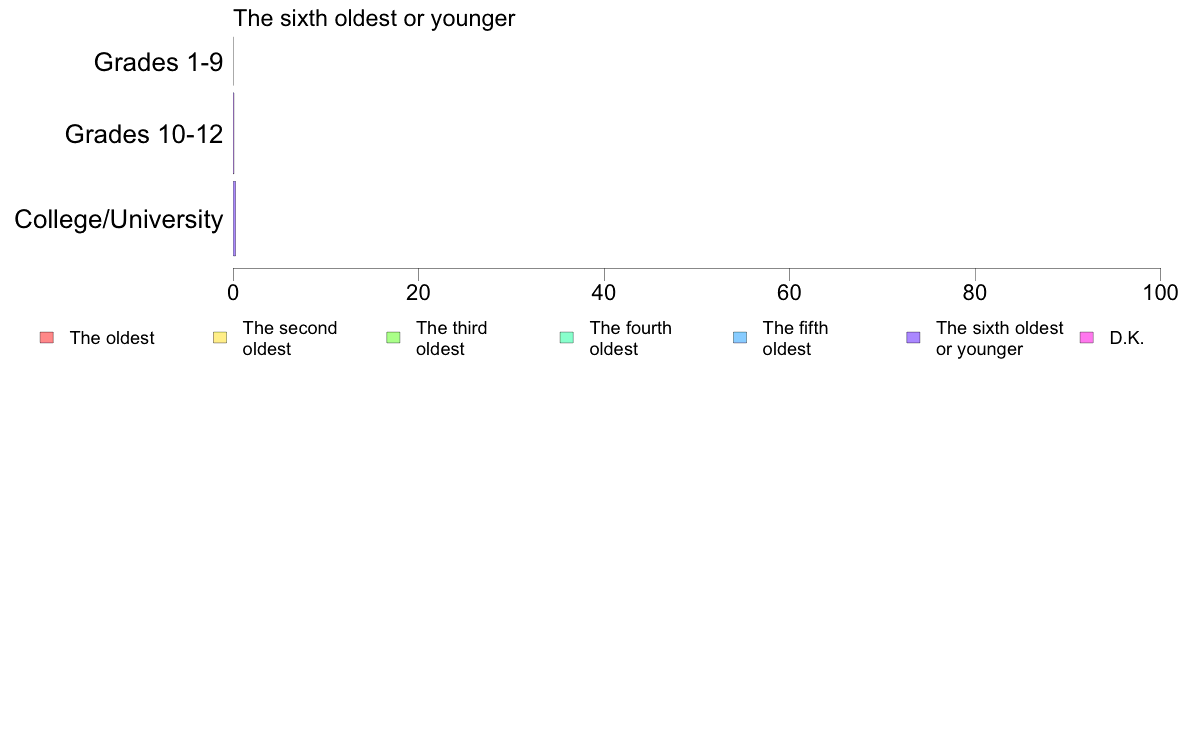Click the pink 'D.K.' legend swatch
Image resolution: width=1188 pixels, height=736 pixels.
(1087, 337)
